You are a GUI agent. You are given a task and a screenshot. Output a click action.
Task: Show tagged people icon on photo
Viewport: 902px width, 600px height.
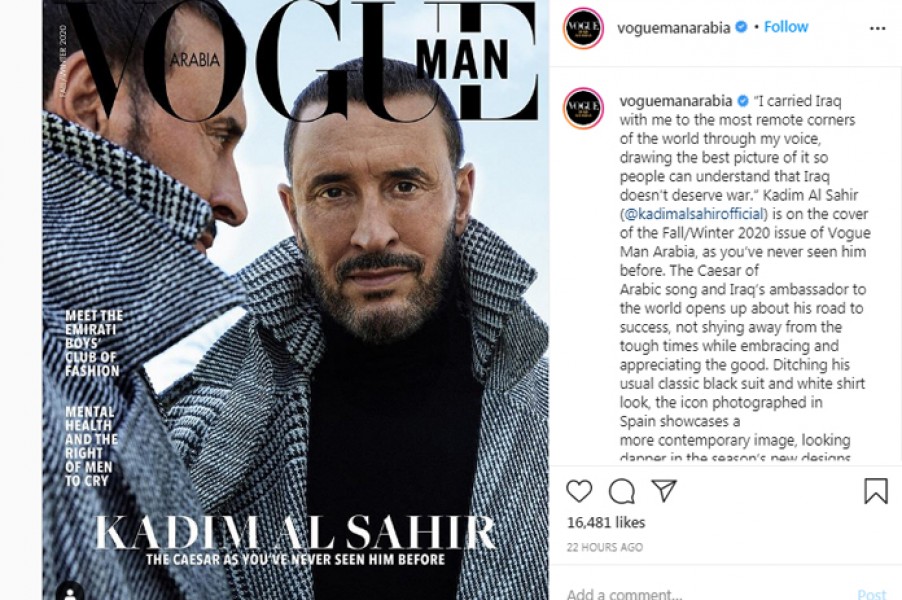(x=71, y=593)
